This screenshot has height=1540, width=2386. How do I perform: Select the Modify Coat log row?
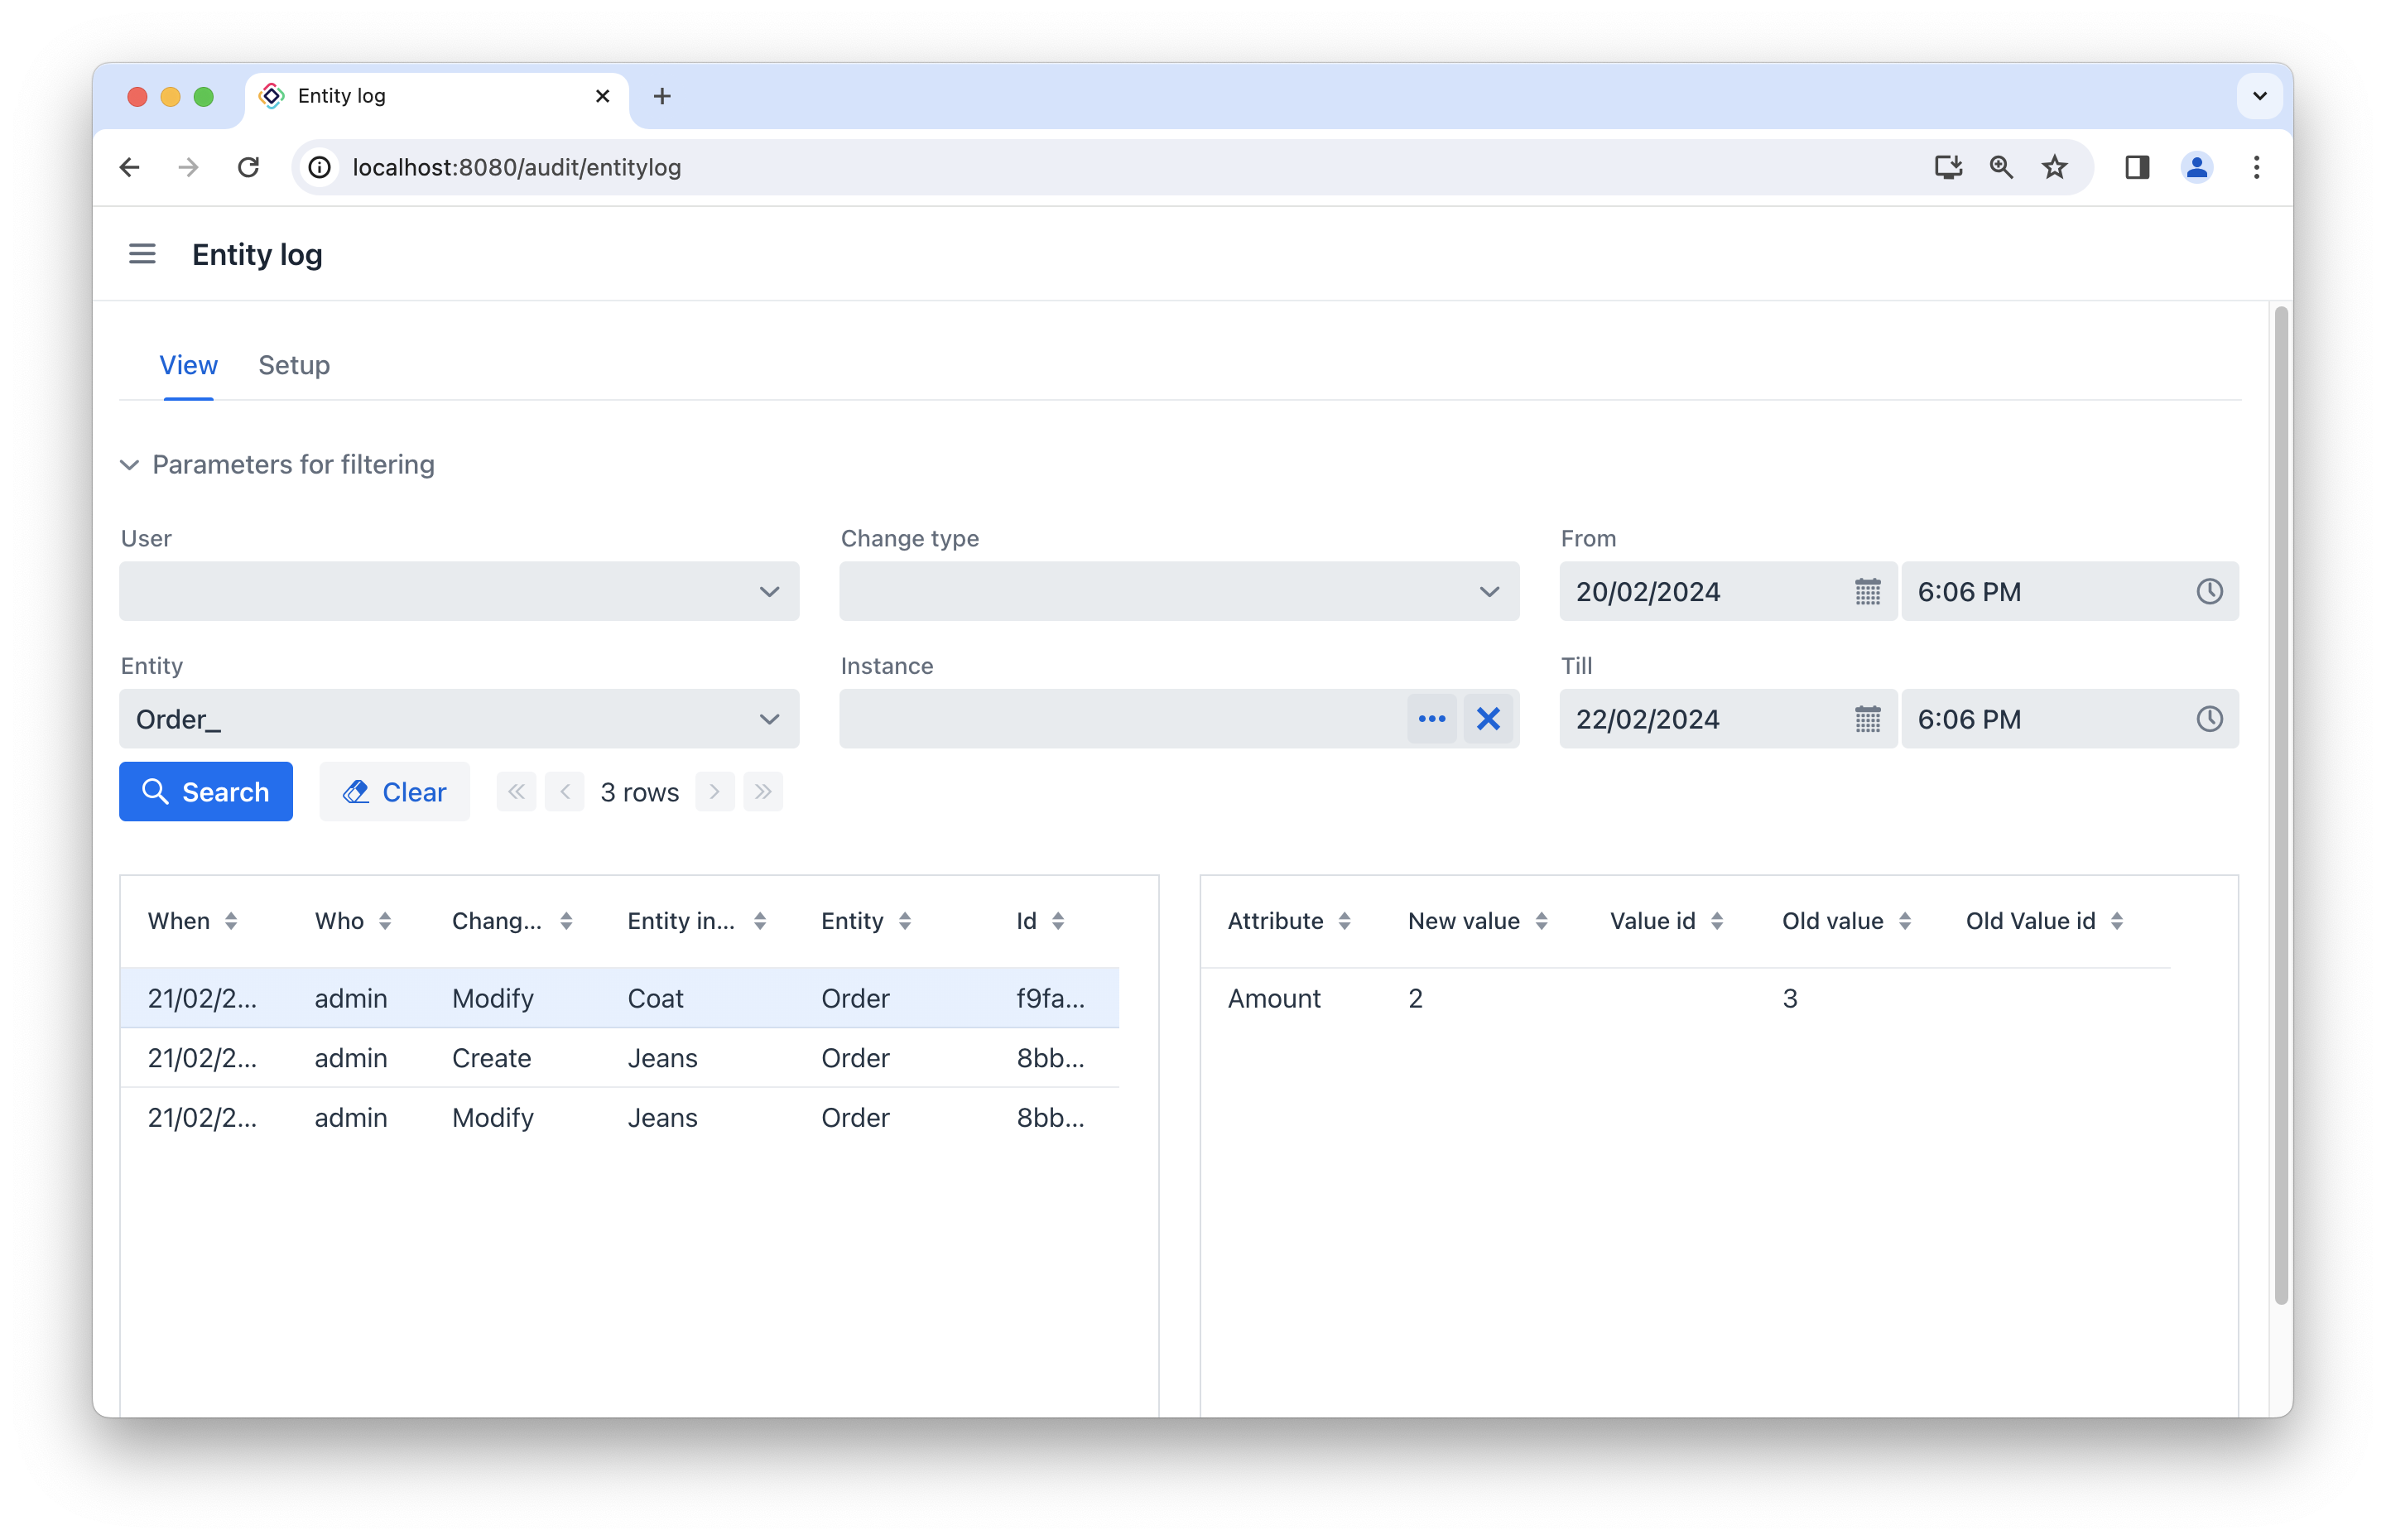point(619,998)
